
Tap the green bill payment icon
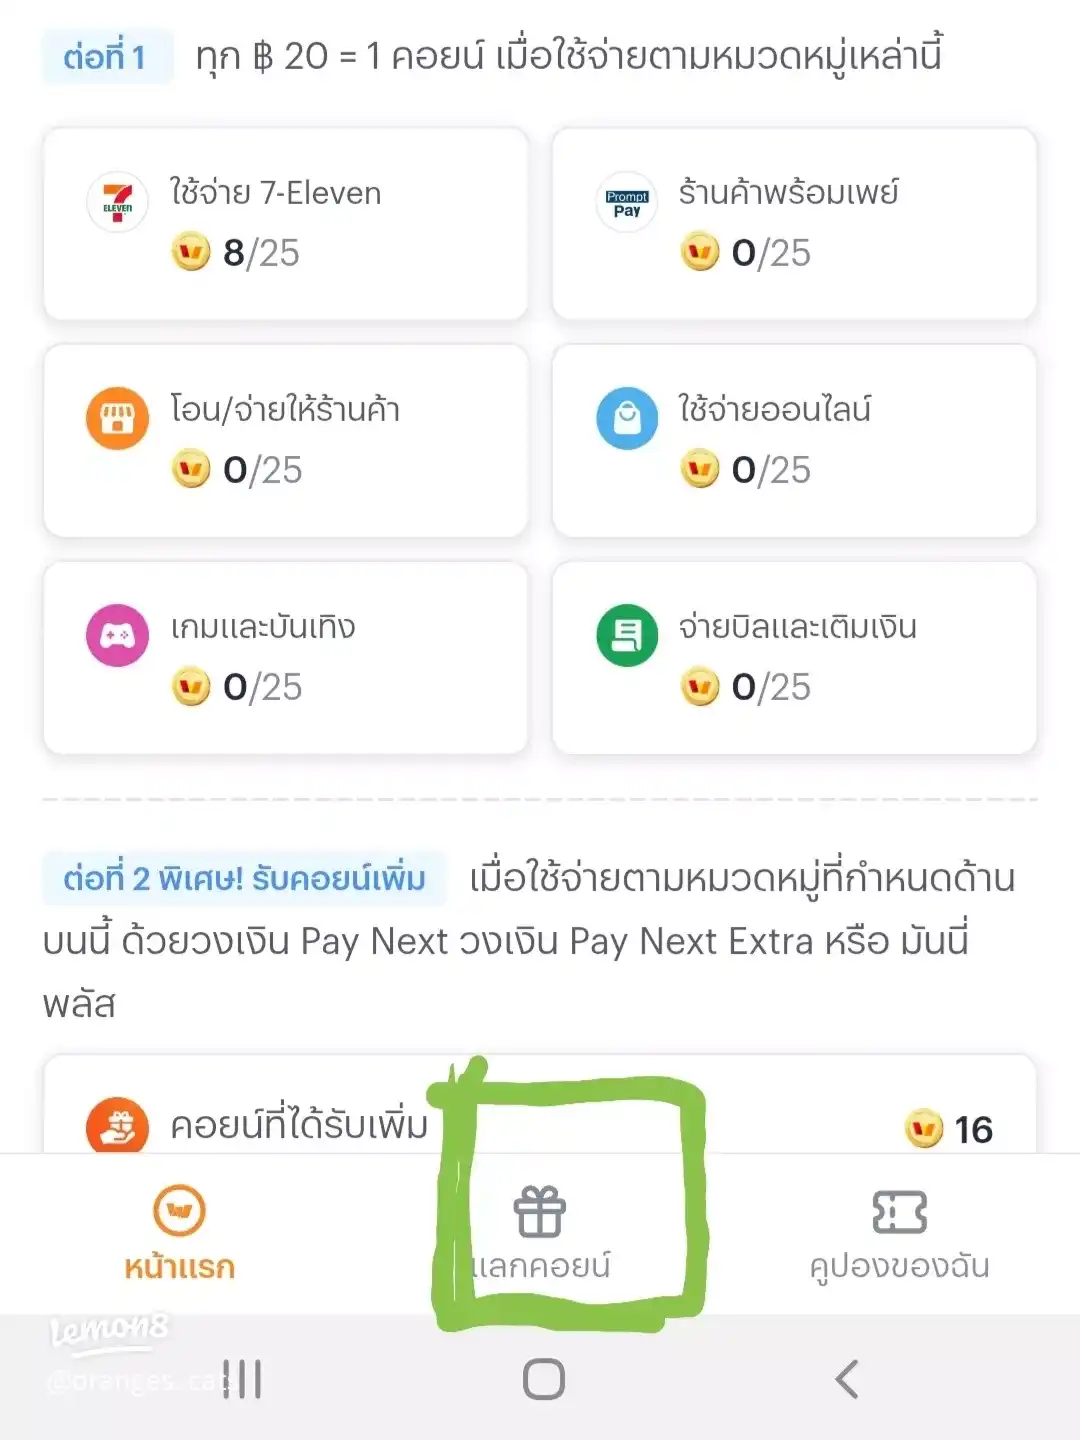tap(627, 635)
